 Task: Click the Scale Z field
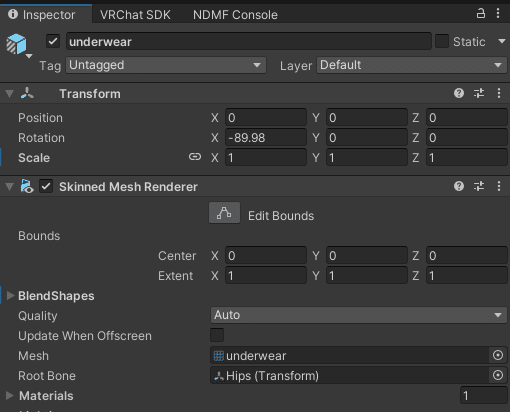pyautogui.click(x=467, y=157)
